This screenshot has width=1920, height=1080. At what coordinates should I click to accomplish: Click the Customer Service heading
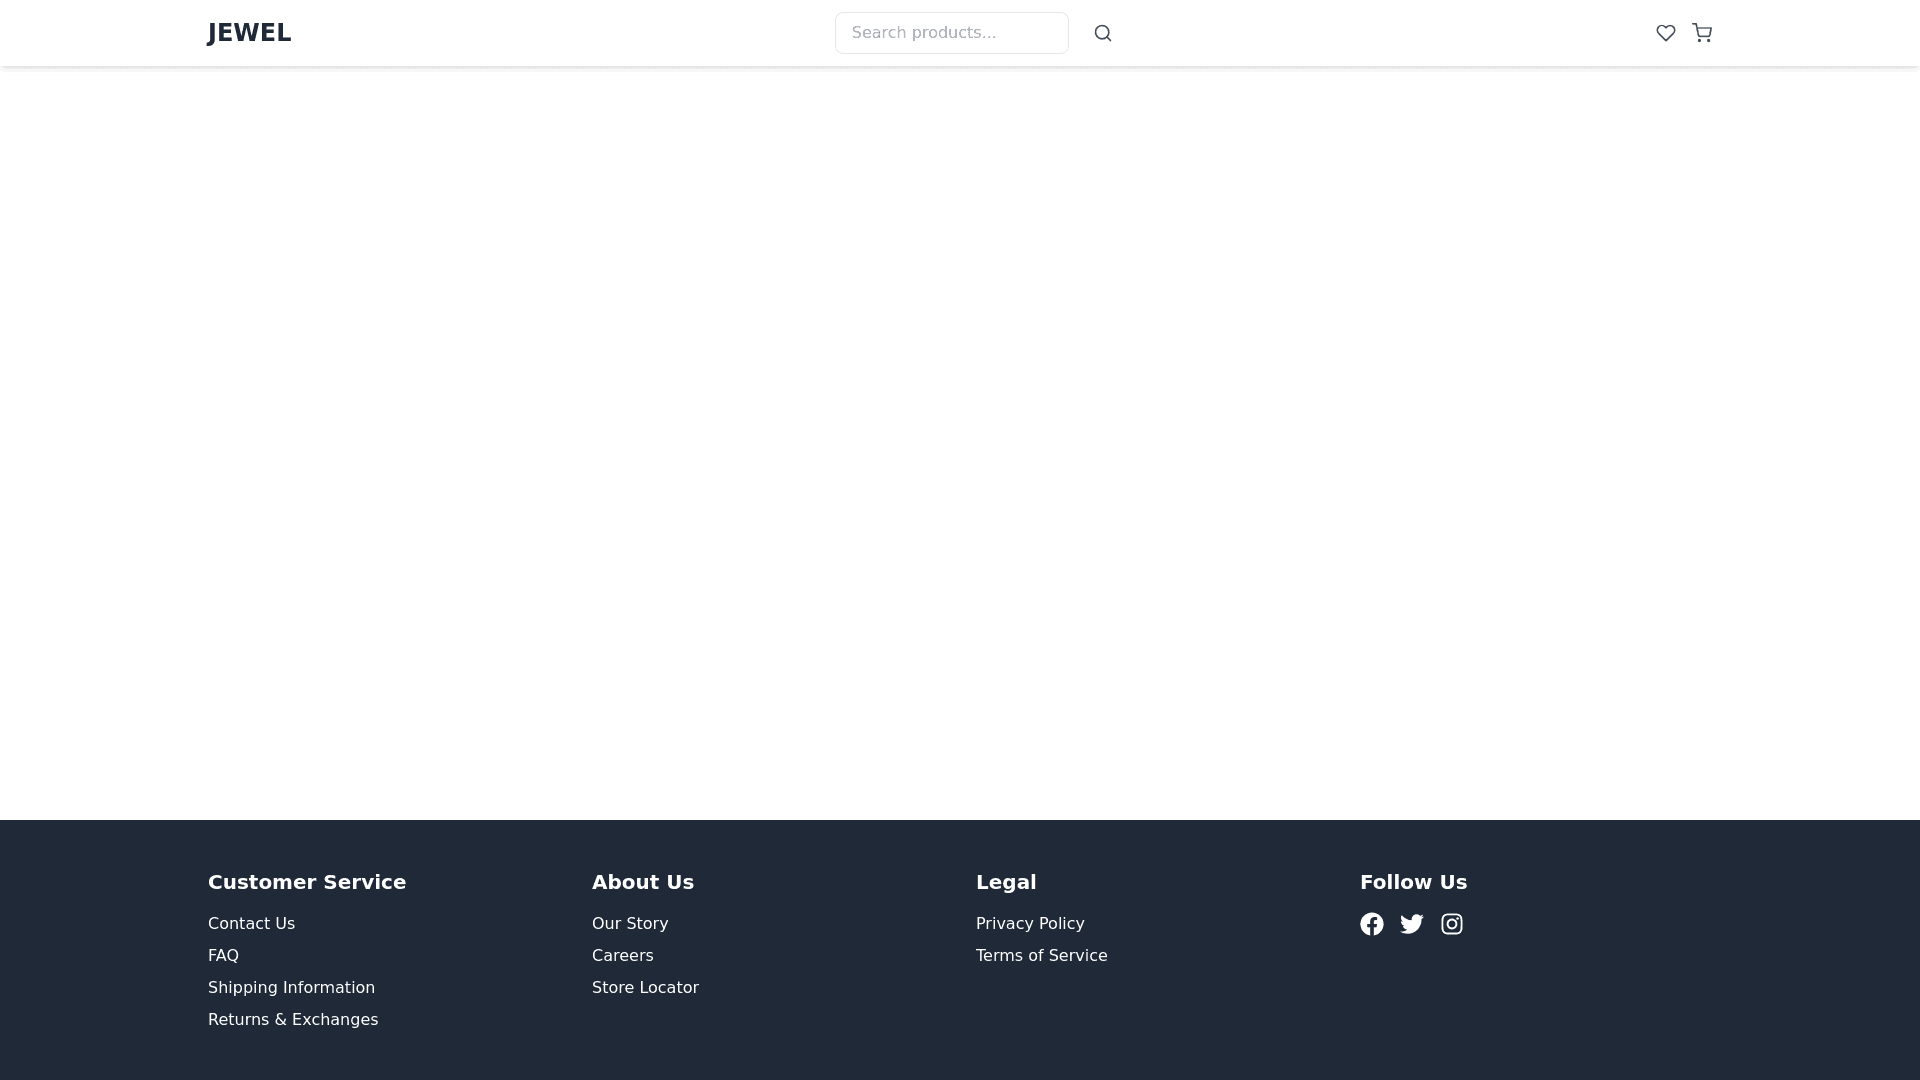[307, 882]
